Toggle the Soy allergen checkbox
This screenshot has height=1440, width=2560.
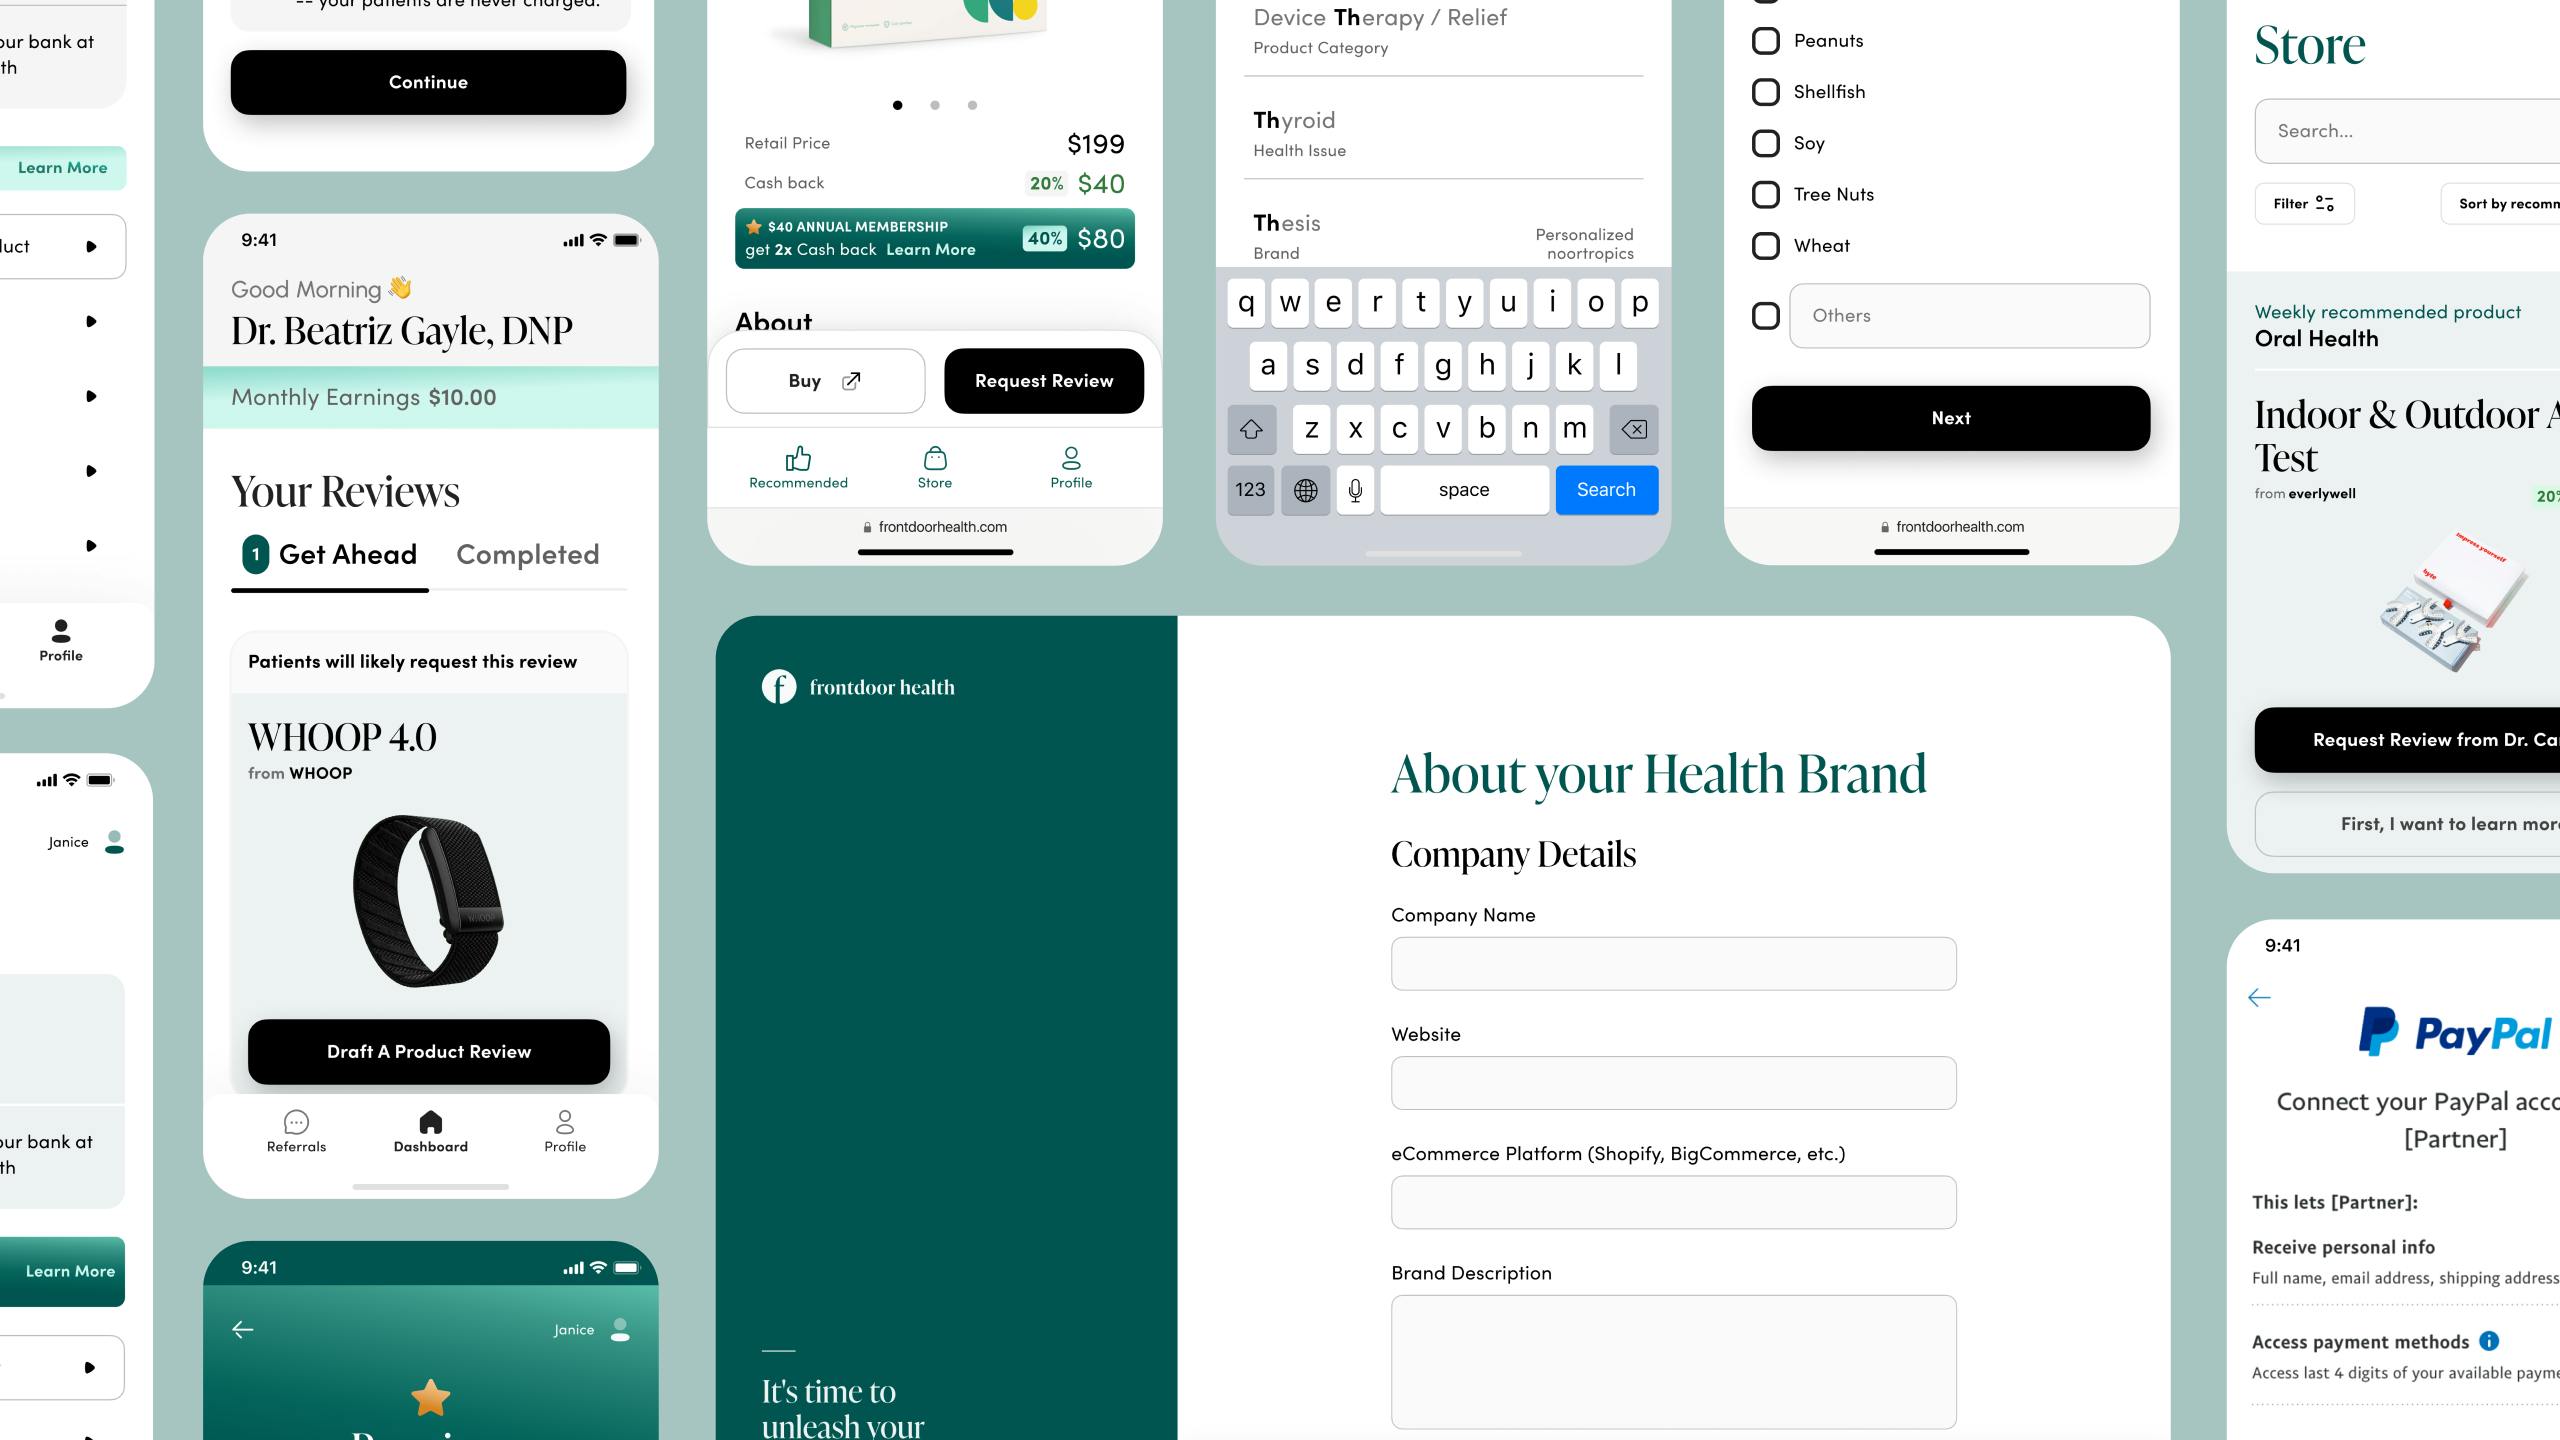coord(1765,142)
